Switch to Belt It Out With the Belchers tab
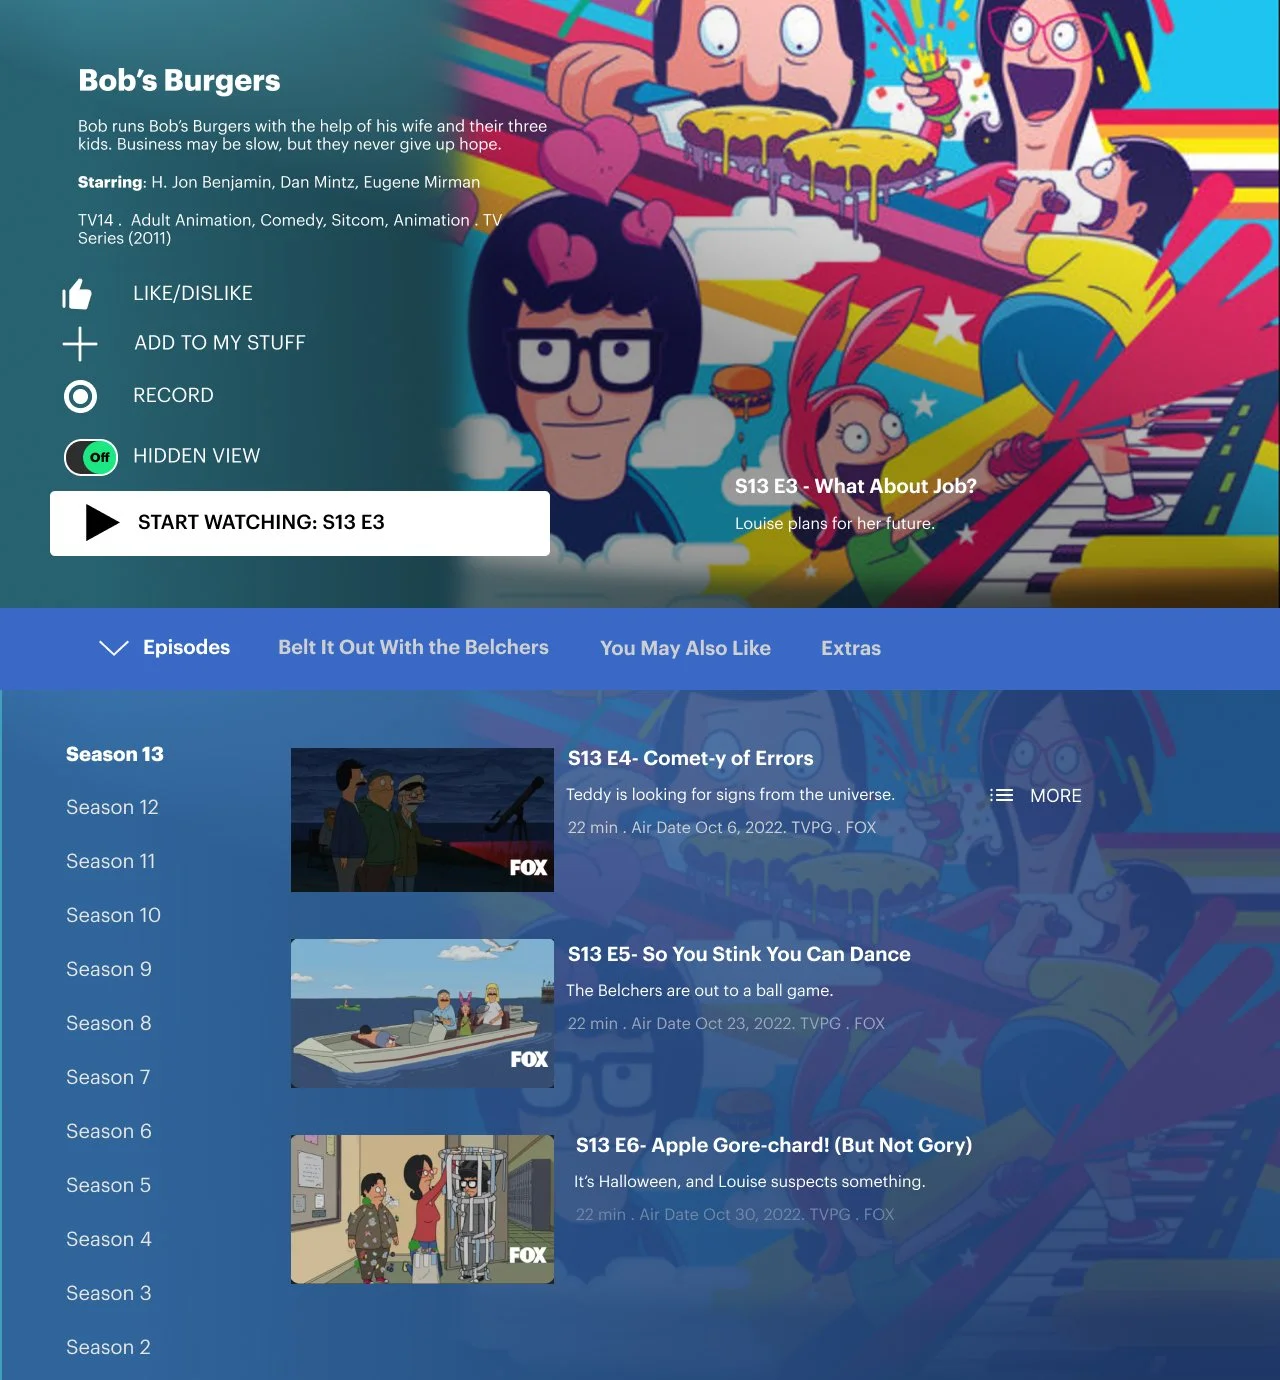This screenshot has height=1380, width=1280. (413, 647)
